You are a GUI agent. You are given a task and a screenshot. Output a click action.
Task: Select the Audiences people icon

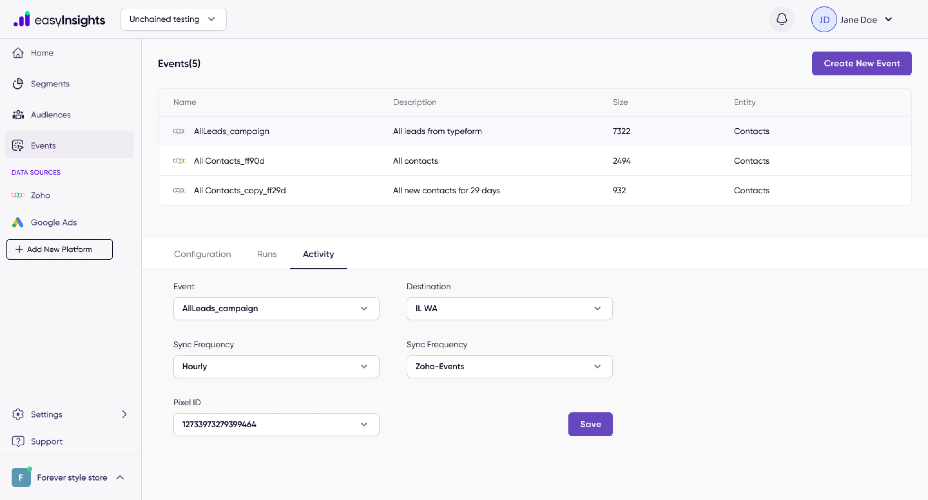18,114
